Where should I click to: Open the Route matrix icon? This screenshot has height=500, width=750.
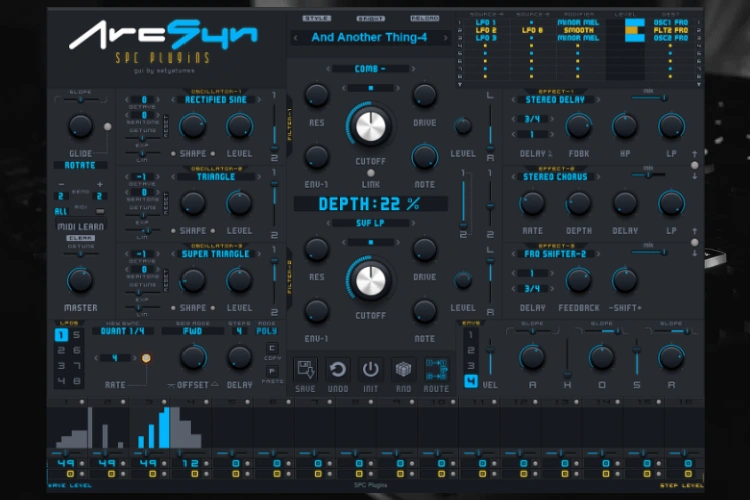pos(436,369)
